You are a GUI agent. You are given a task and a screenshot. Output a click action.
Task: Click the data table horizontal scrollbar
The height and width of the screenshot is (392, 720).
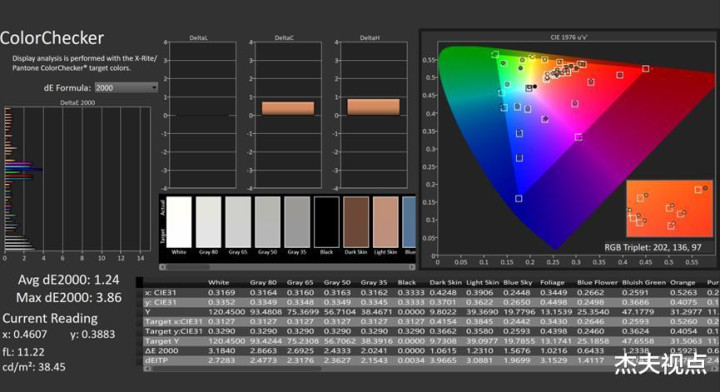point(431,369)
